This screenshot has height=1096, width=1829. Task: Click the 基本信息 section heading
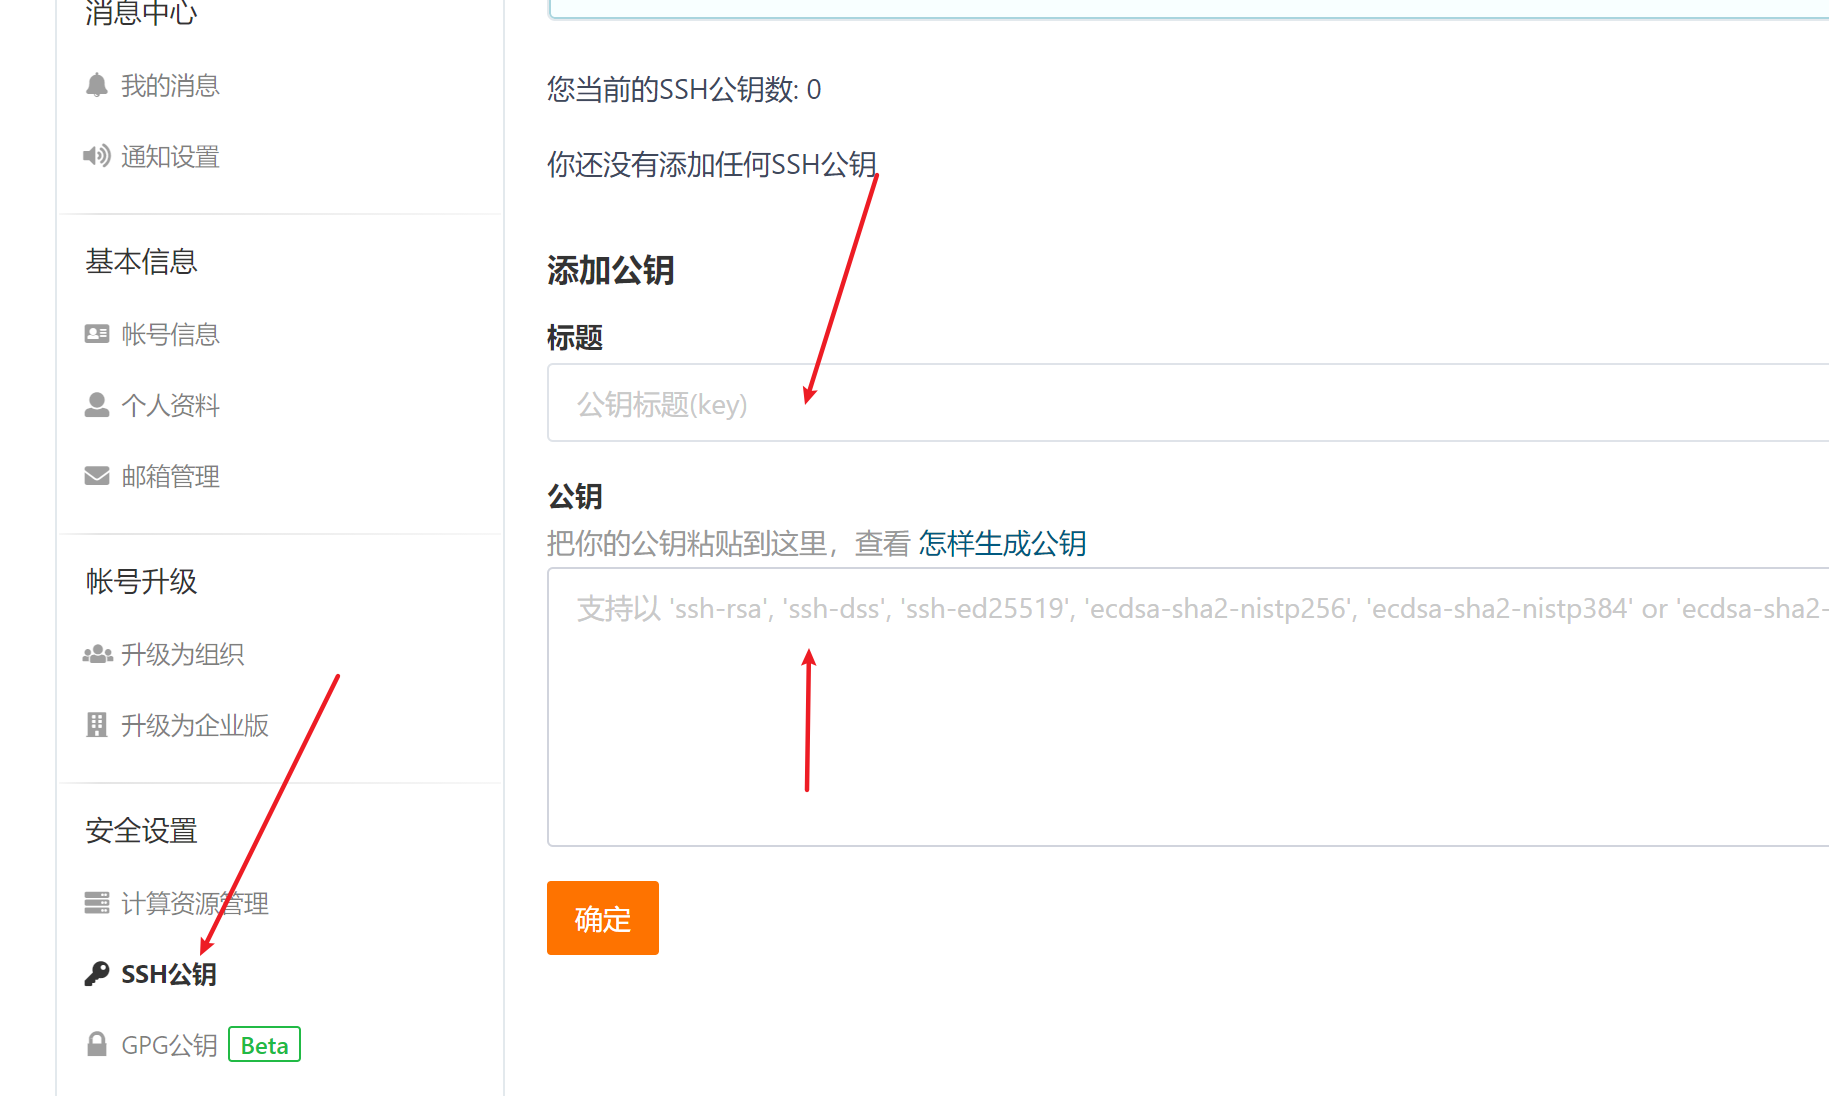pos(141,262)
